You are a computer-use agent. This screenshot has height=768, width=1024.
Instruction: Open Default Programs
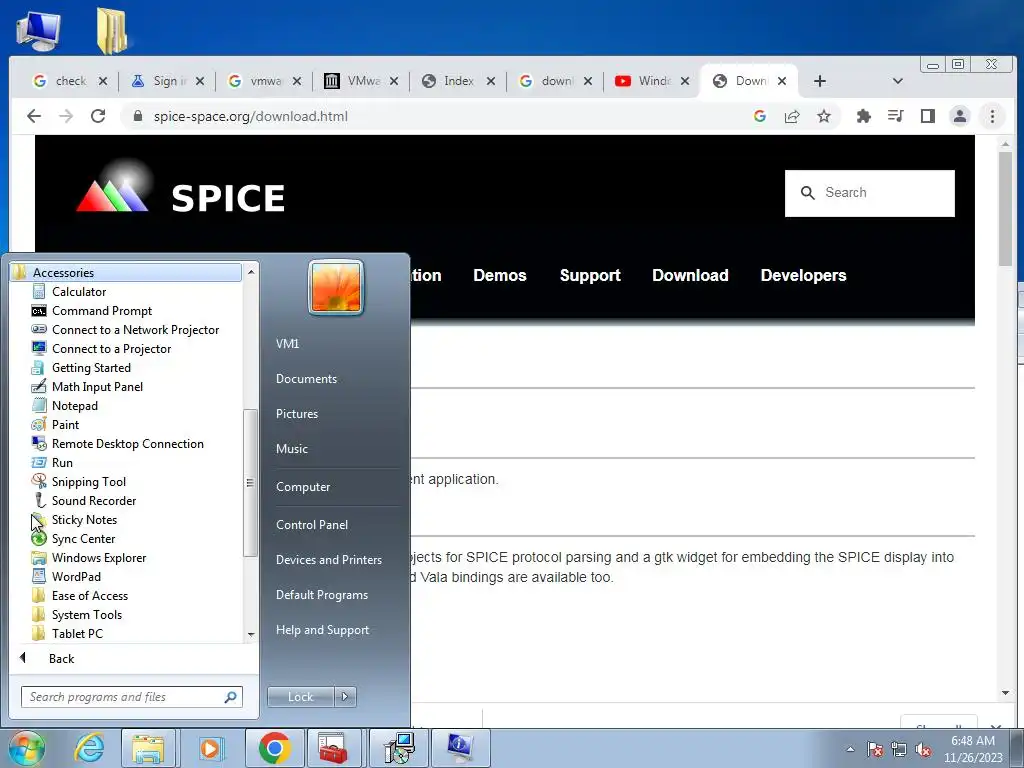point(321,595)
